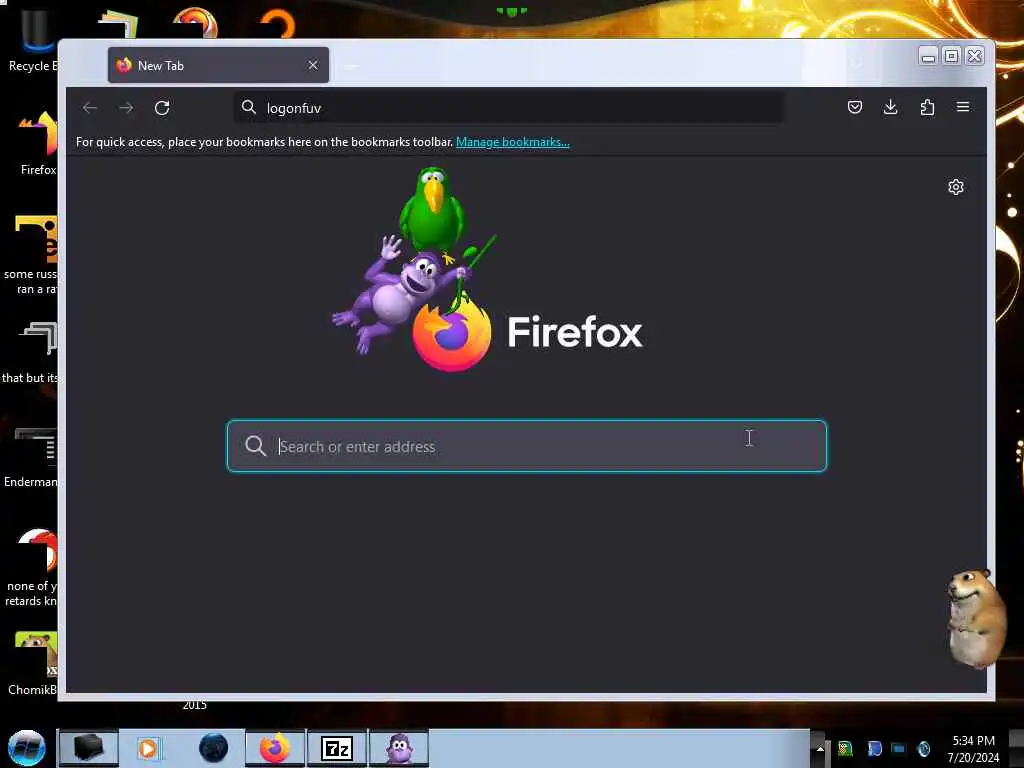The width and height of the screenshot is (1024, 768).
Task: Close the New Tab tab
Action: point(313,65)
